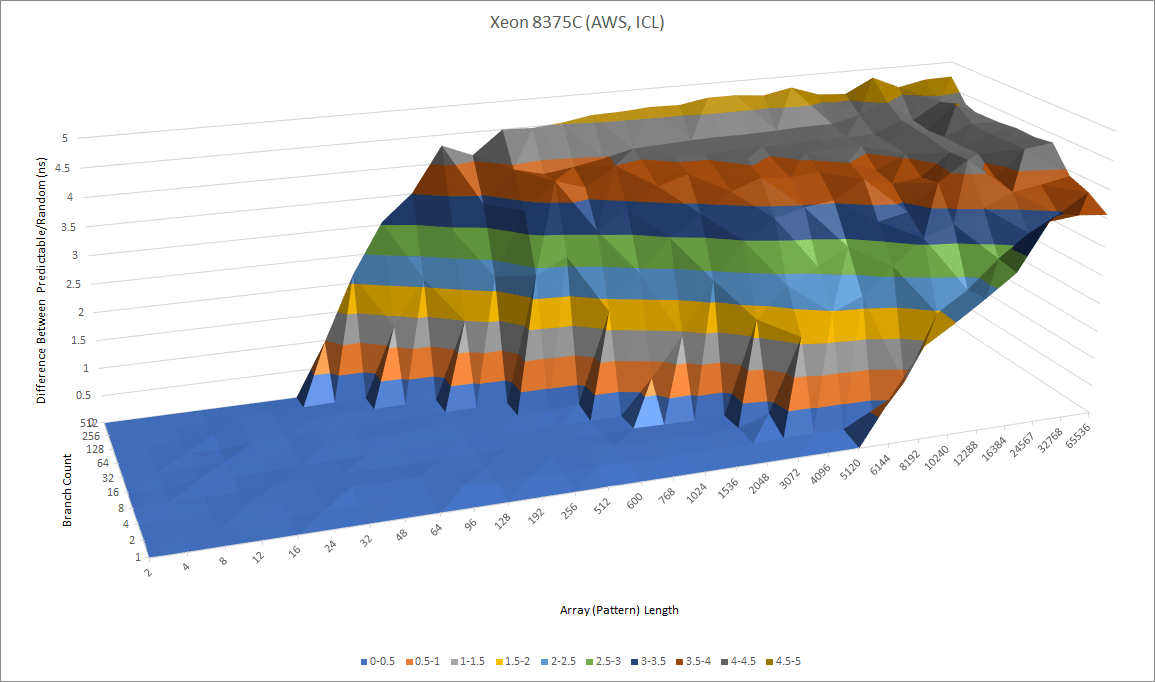Select the 2.5-3 legend label
Image resolution: width=1155 pixels, height=682 pixels.
608,661
